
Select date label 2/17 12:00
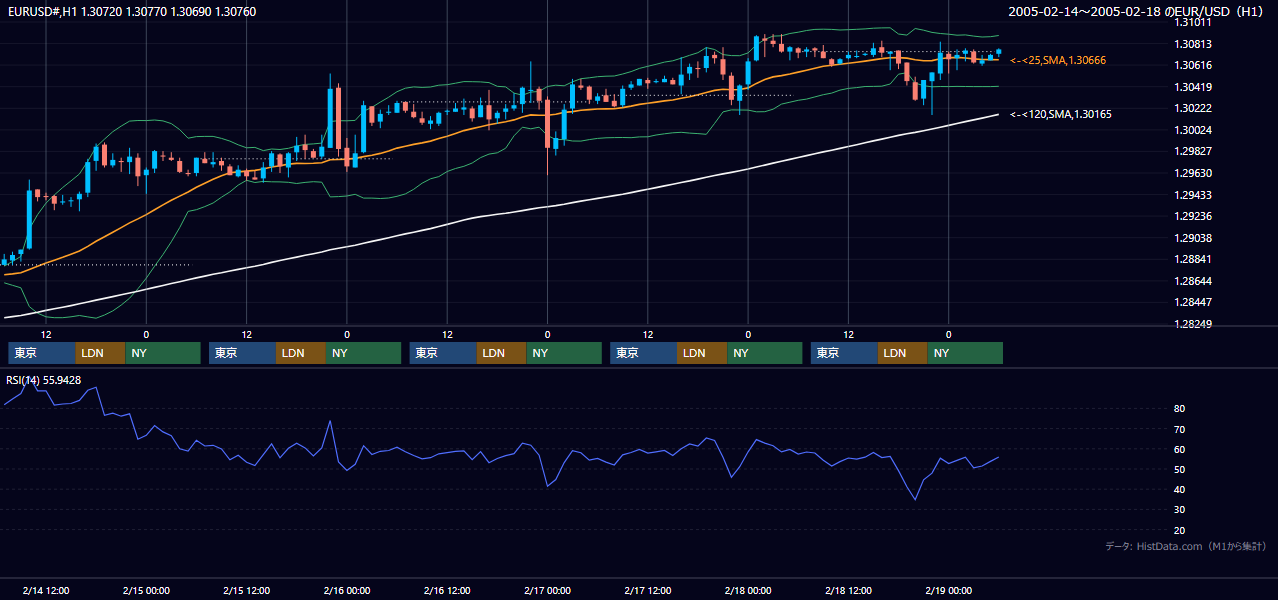(x=648, y=591)
